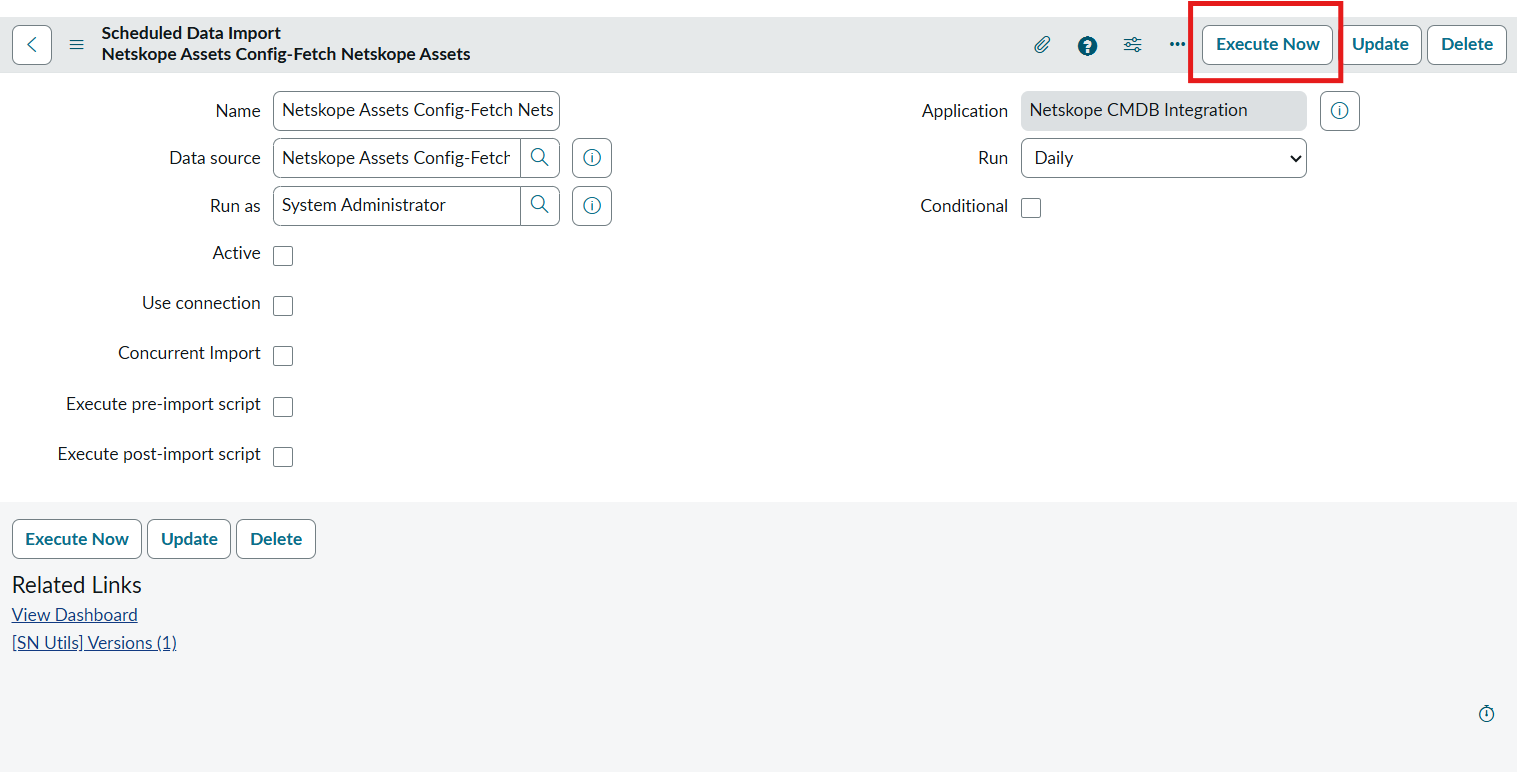1517x772 pixels.
Task: Click the Concurrent Import label
Action: (189, 353)
